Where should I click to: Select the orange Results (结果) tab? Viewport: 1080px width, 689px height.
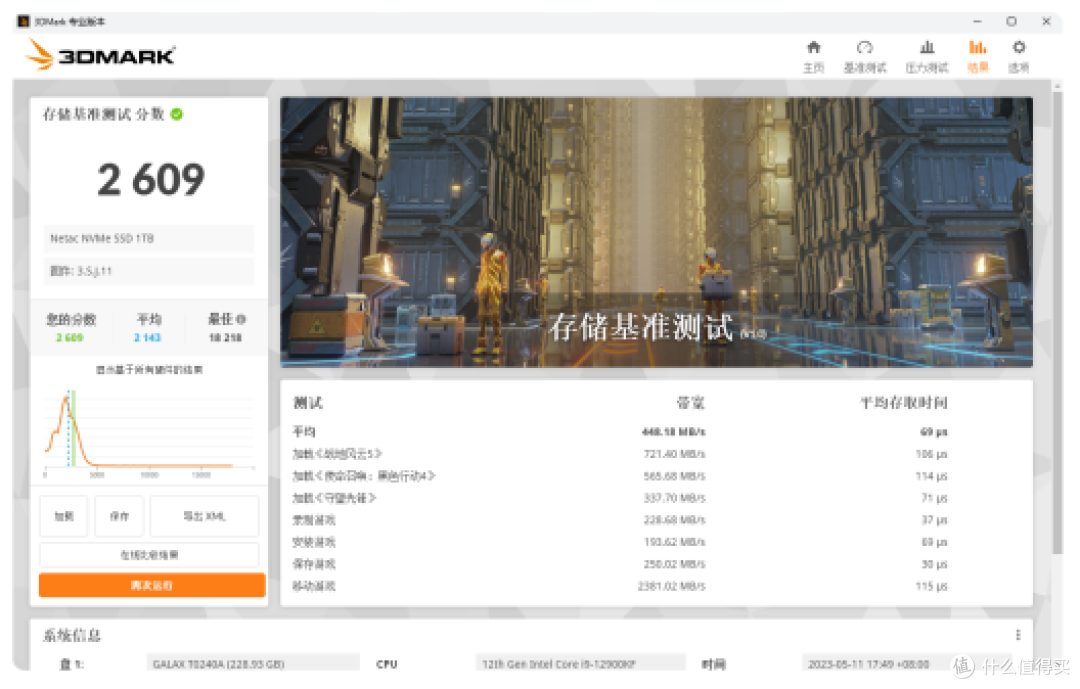[x=977, y=56]
